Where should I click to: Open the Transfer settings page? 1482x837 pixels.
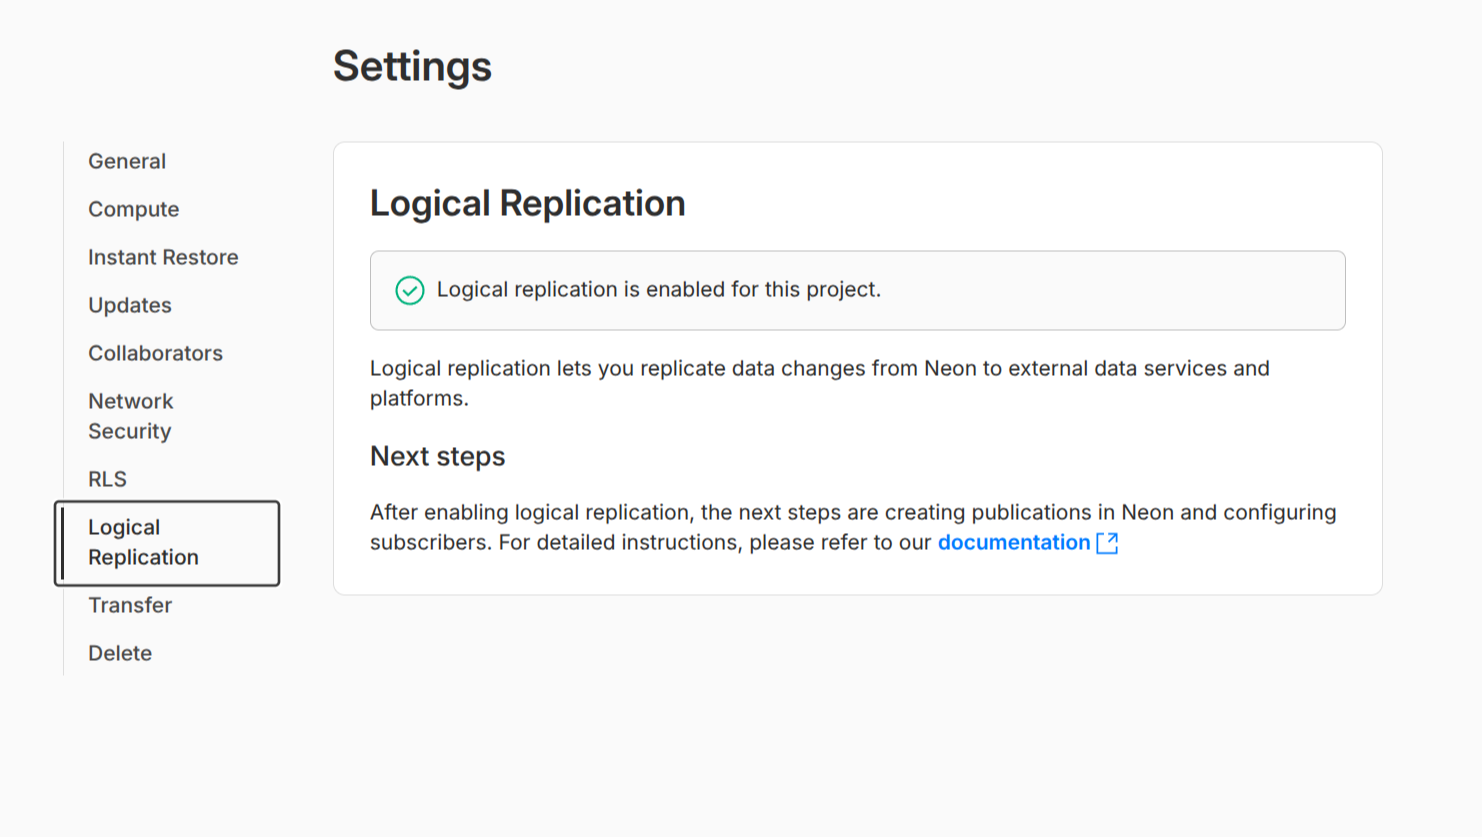coord(130,605)
